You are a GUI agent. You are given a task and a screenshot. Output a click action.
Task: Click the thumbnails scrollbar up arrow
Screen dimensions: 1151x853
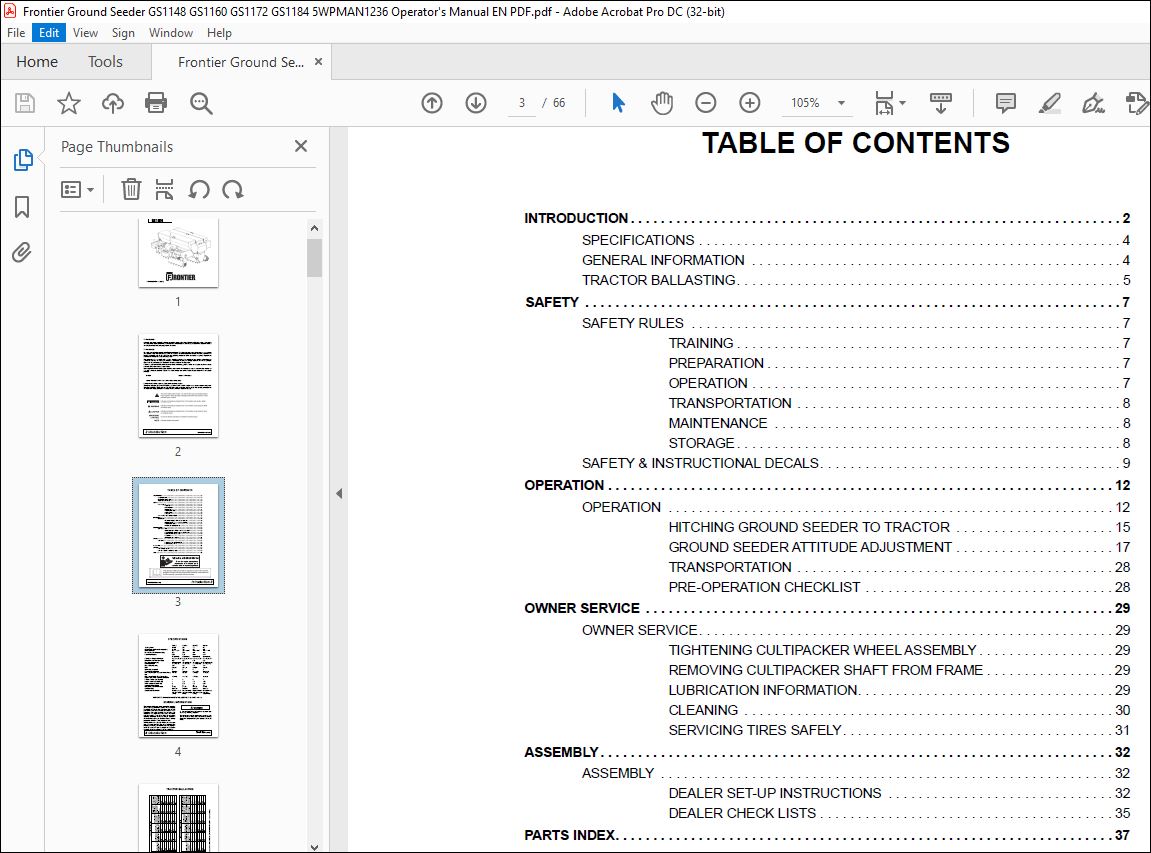coord(314,228)
